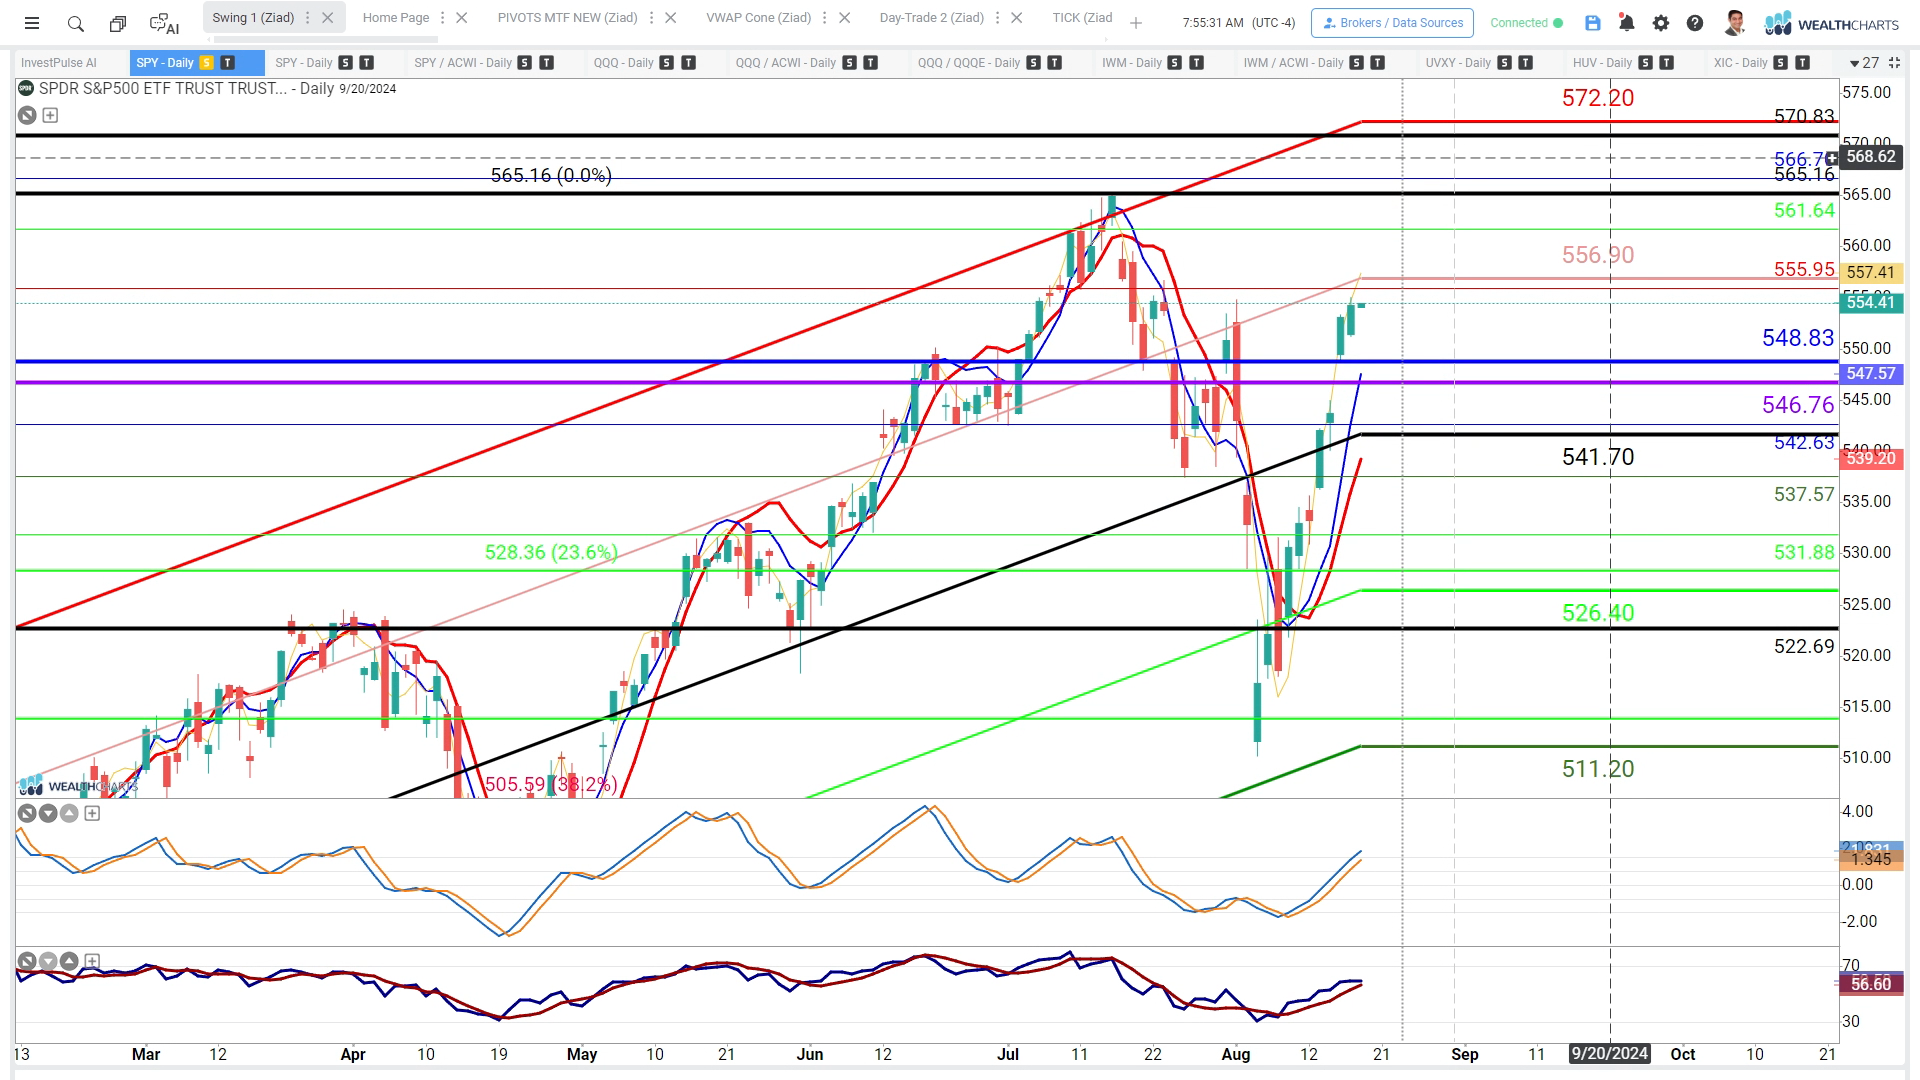This screenshot has width=1920, height=1080.
Task: Move bottom indicator panel down
Action: pyautogui.click(x=48, y=961)
